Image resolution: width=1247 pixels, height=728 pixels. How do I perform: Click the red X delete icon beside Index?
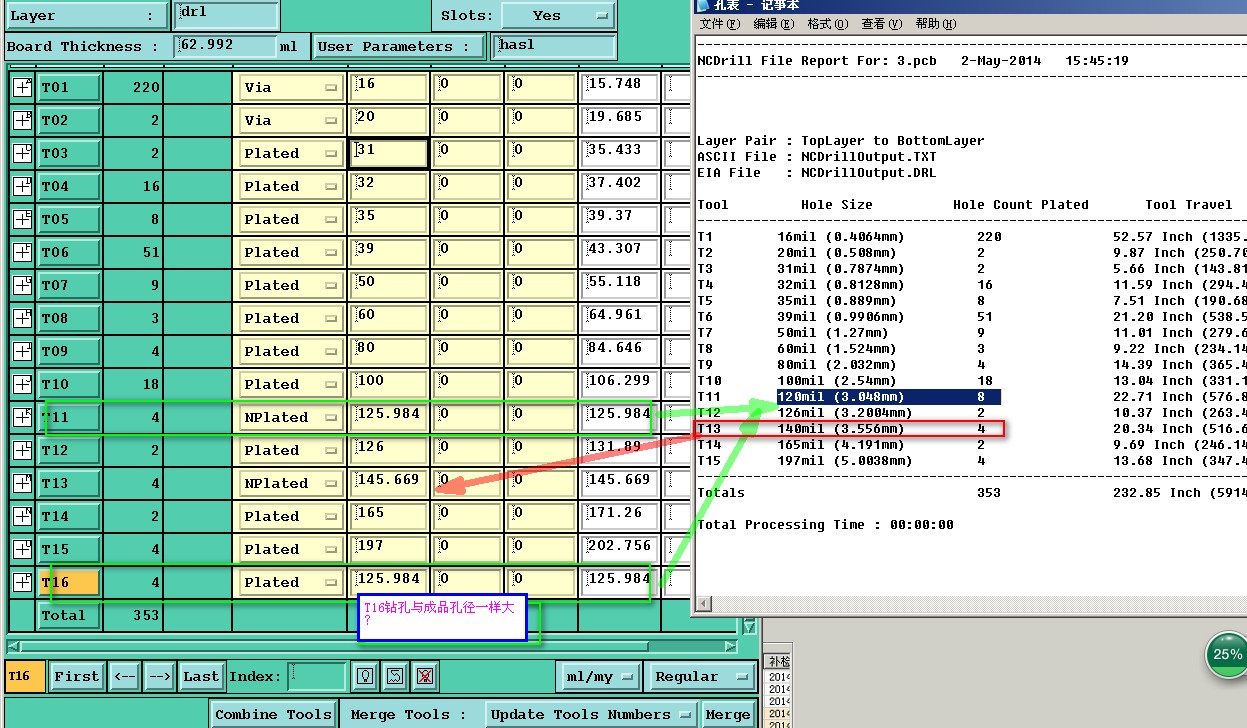coord(426,677)
